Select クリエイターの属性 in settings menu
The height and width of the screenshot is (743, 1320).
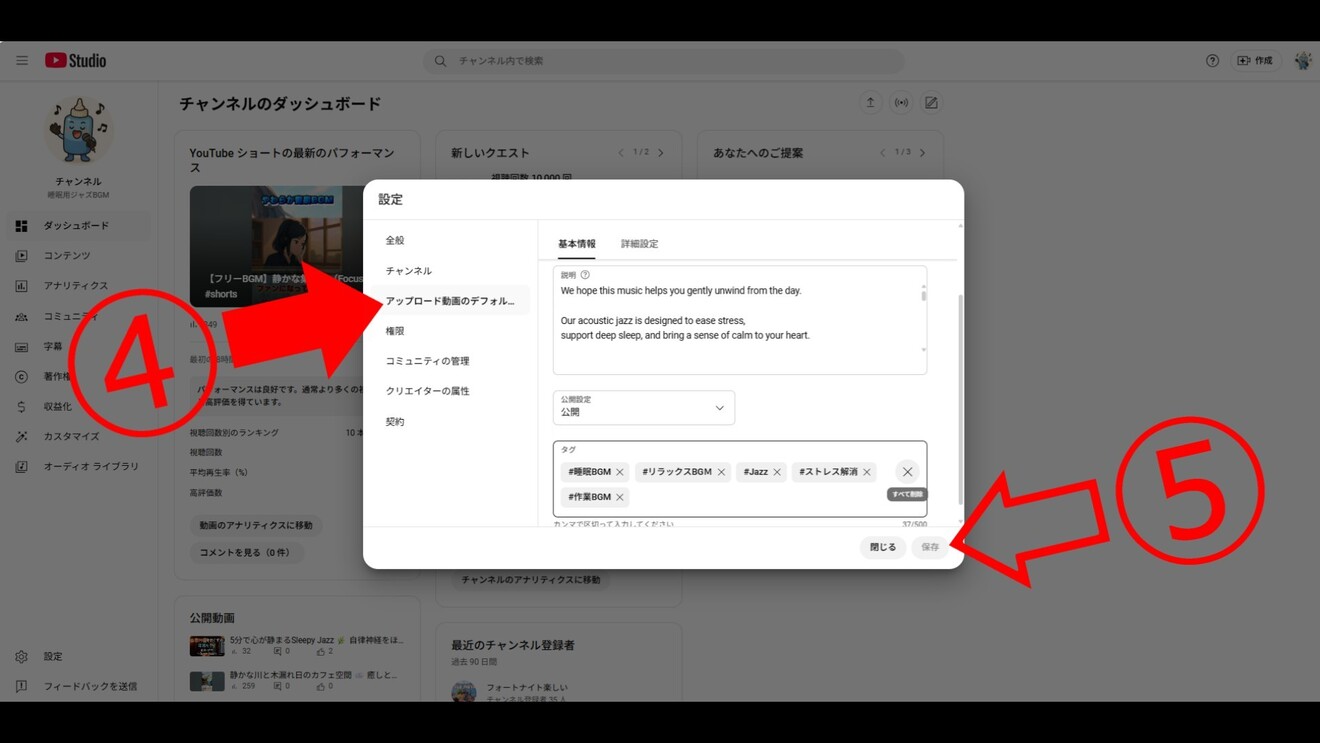[449, 391]
